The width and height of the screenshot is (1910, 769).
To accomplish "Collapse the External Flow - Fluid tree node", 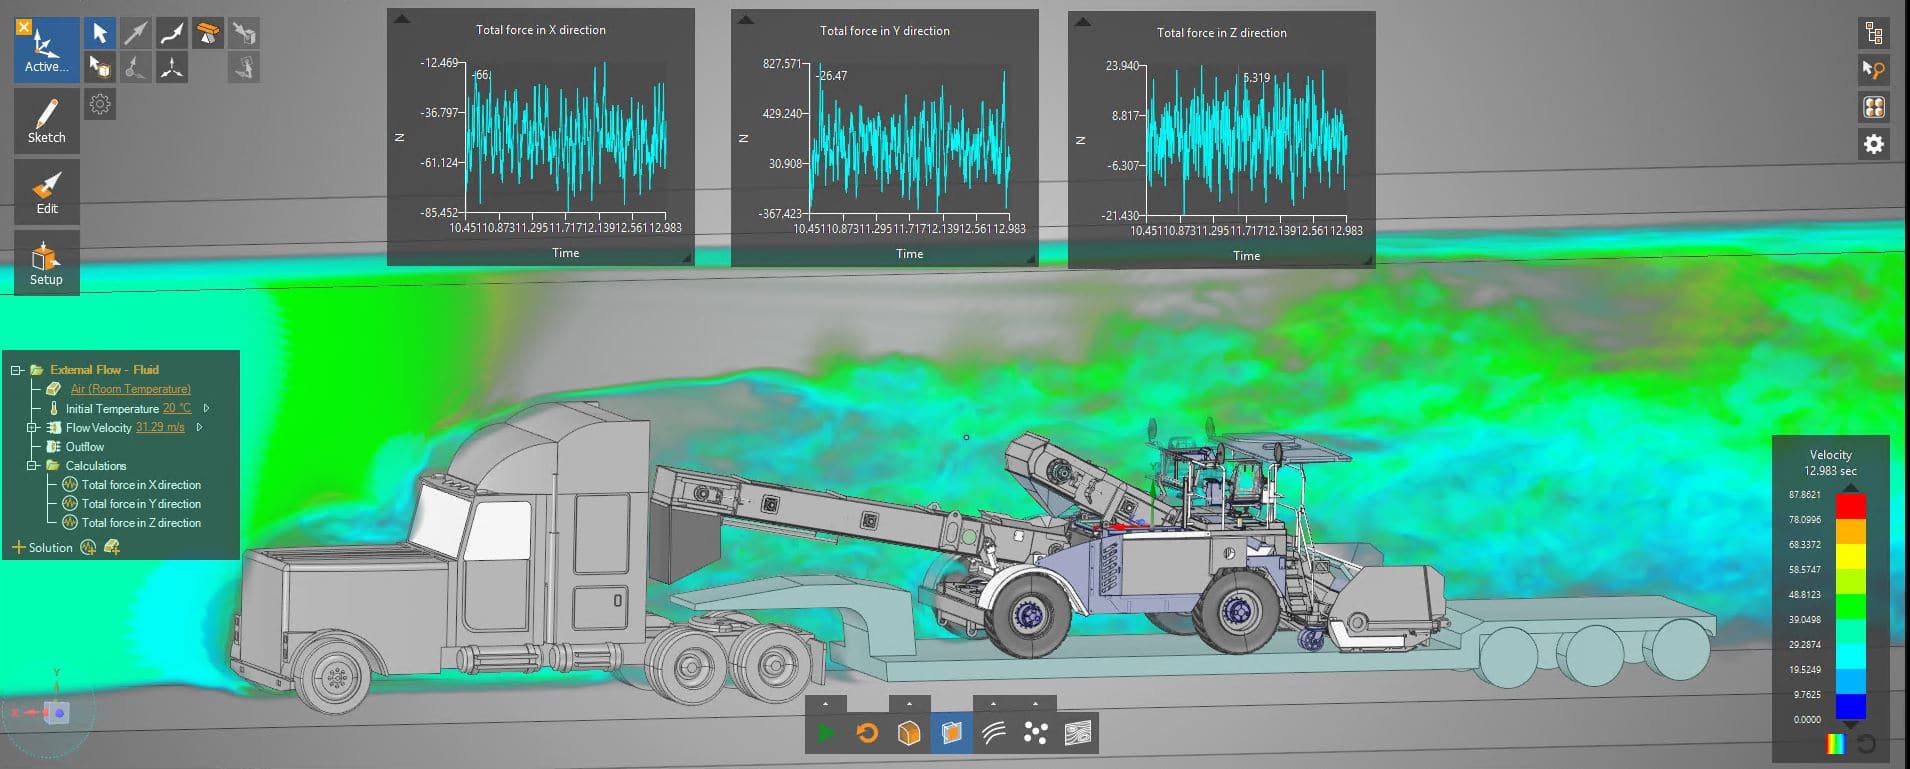I will [16, 370].
